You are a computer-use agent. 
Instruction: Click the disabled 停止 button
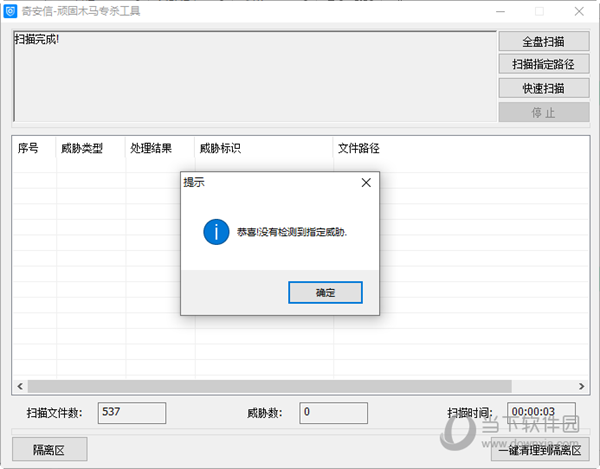544,112
